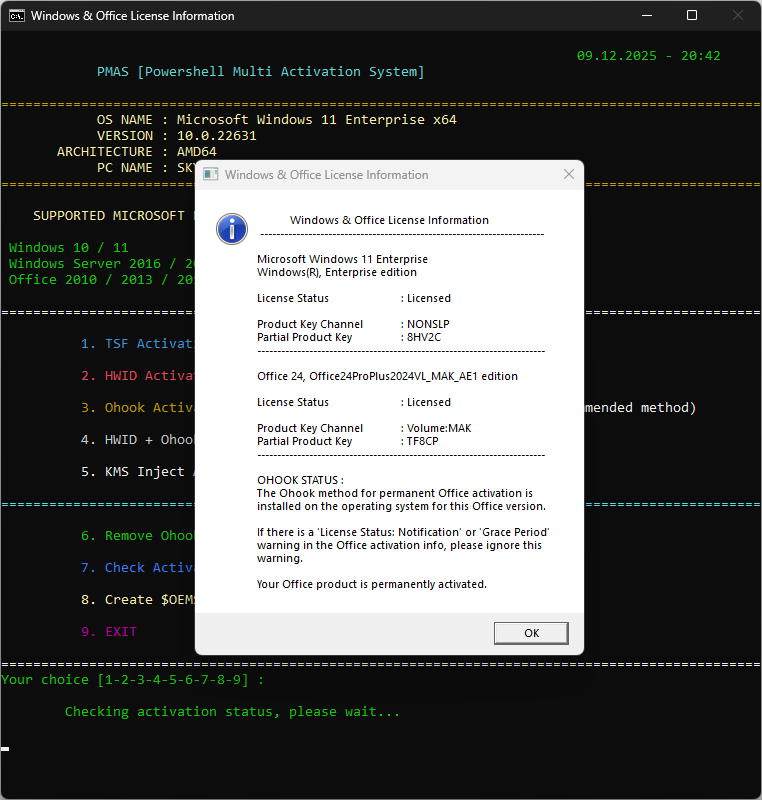The height and width of the screenshot is (800, 762).
Task: Click the '9. EXIT' menu line
Action: 109,632
